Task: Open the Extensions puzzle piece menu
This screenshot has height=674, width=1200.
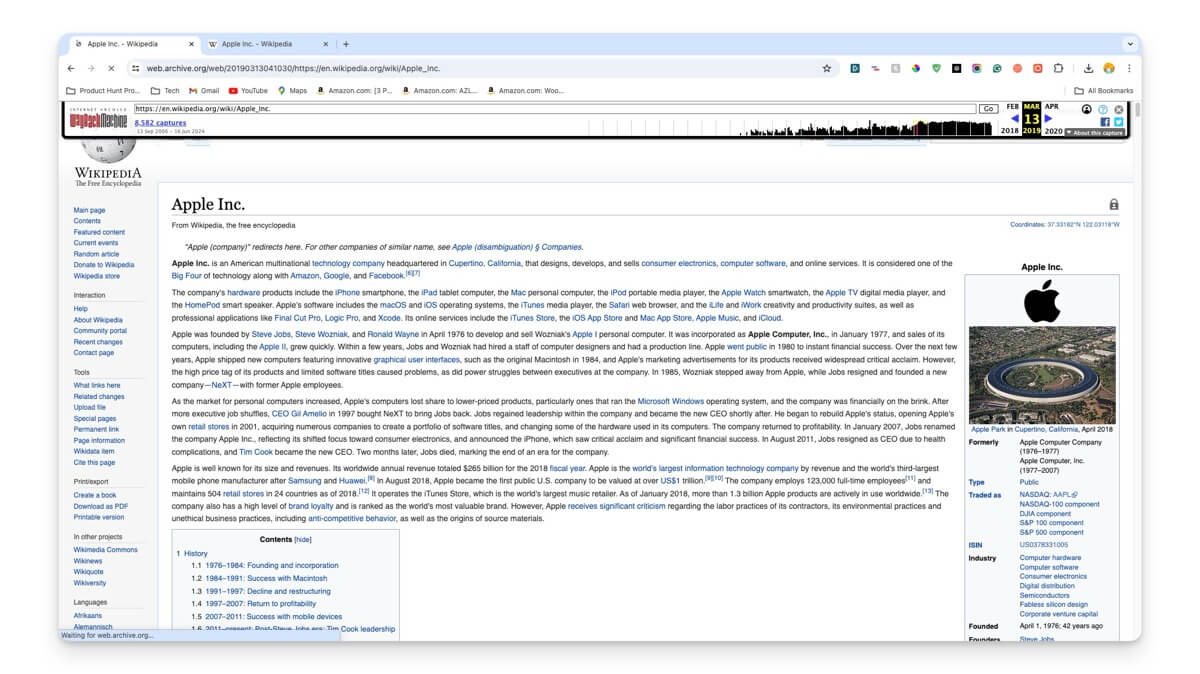Action: pos(1058,68)
